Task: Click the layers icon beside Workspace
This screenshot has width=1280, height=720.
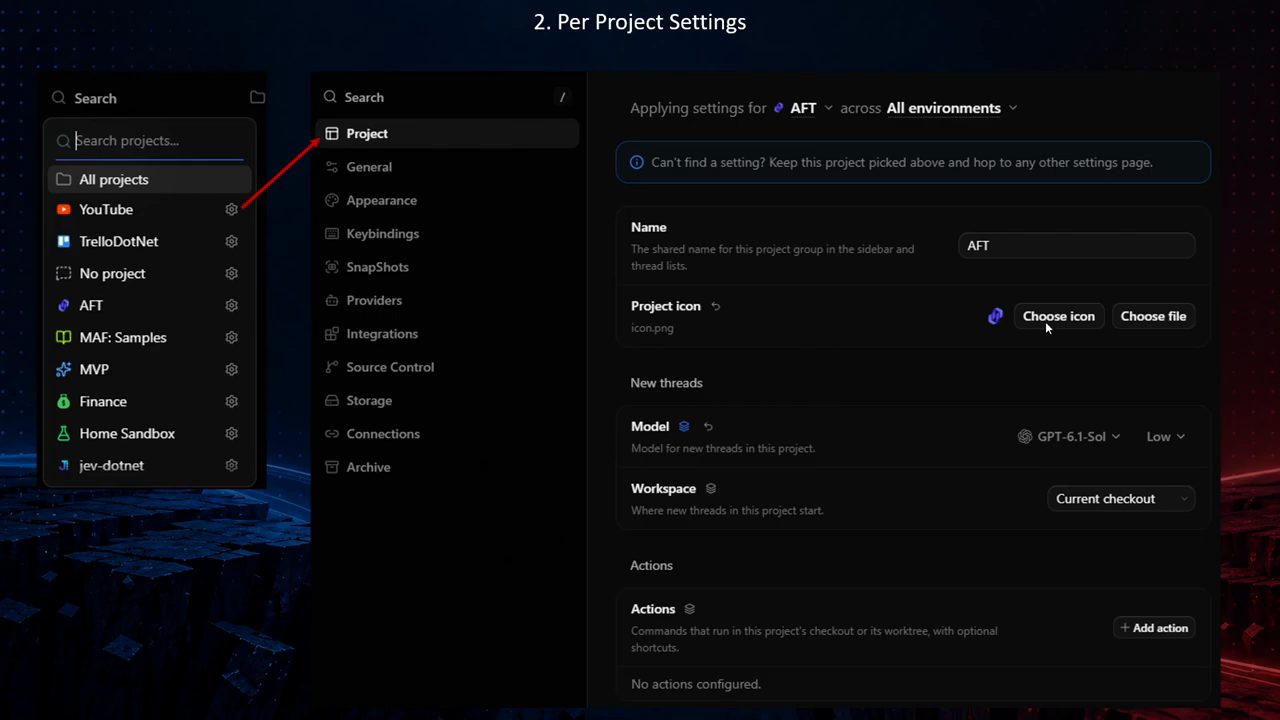Action: (x=711, y=488)
